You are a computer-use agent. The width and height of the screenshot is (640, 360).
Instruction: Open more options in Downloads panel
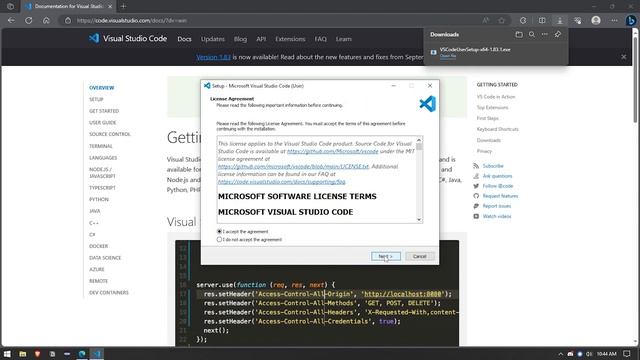545,35
